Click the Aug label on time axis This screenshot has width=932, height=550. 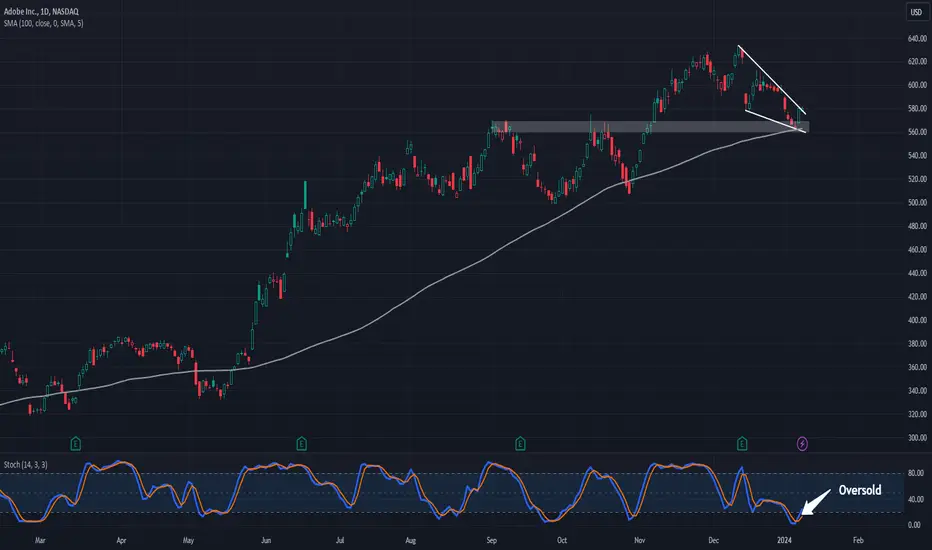410,540
